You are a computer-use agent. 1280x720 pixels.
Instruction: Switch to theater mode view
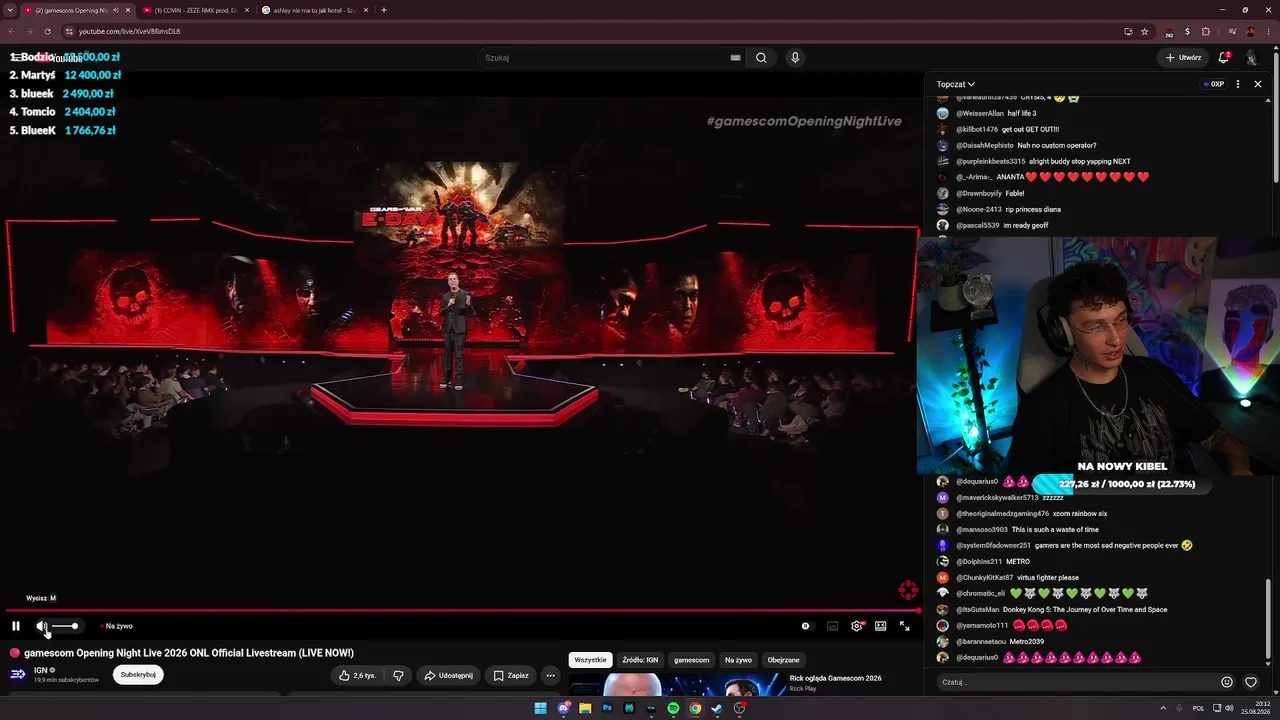click(x=880, y=626)
